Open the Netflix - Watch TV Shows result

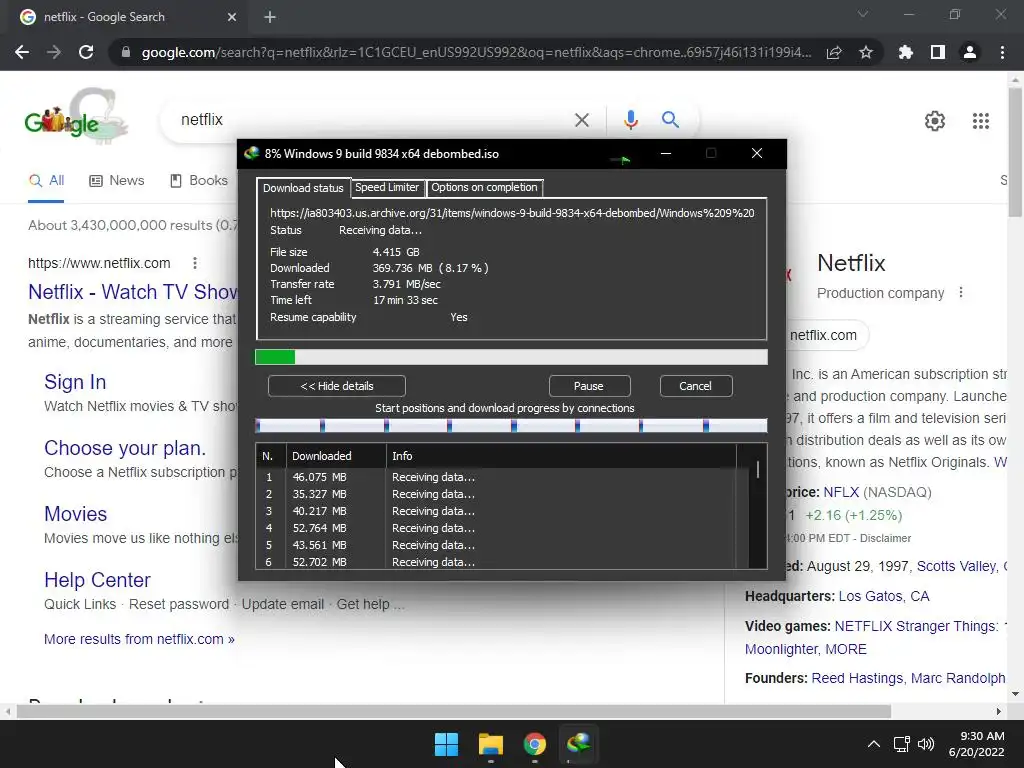(133, 292)
